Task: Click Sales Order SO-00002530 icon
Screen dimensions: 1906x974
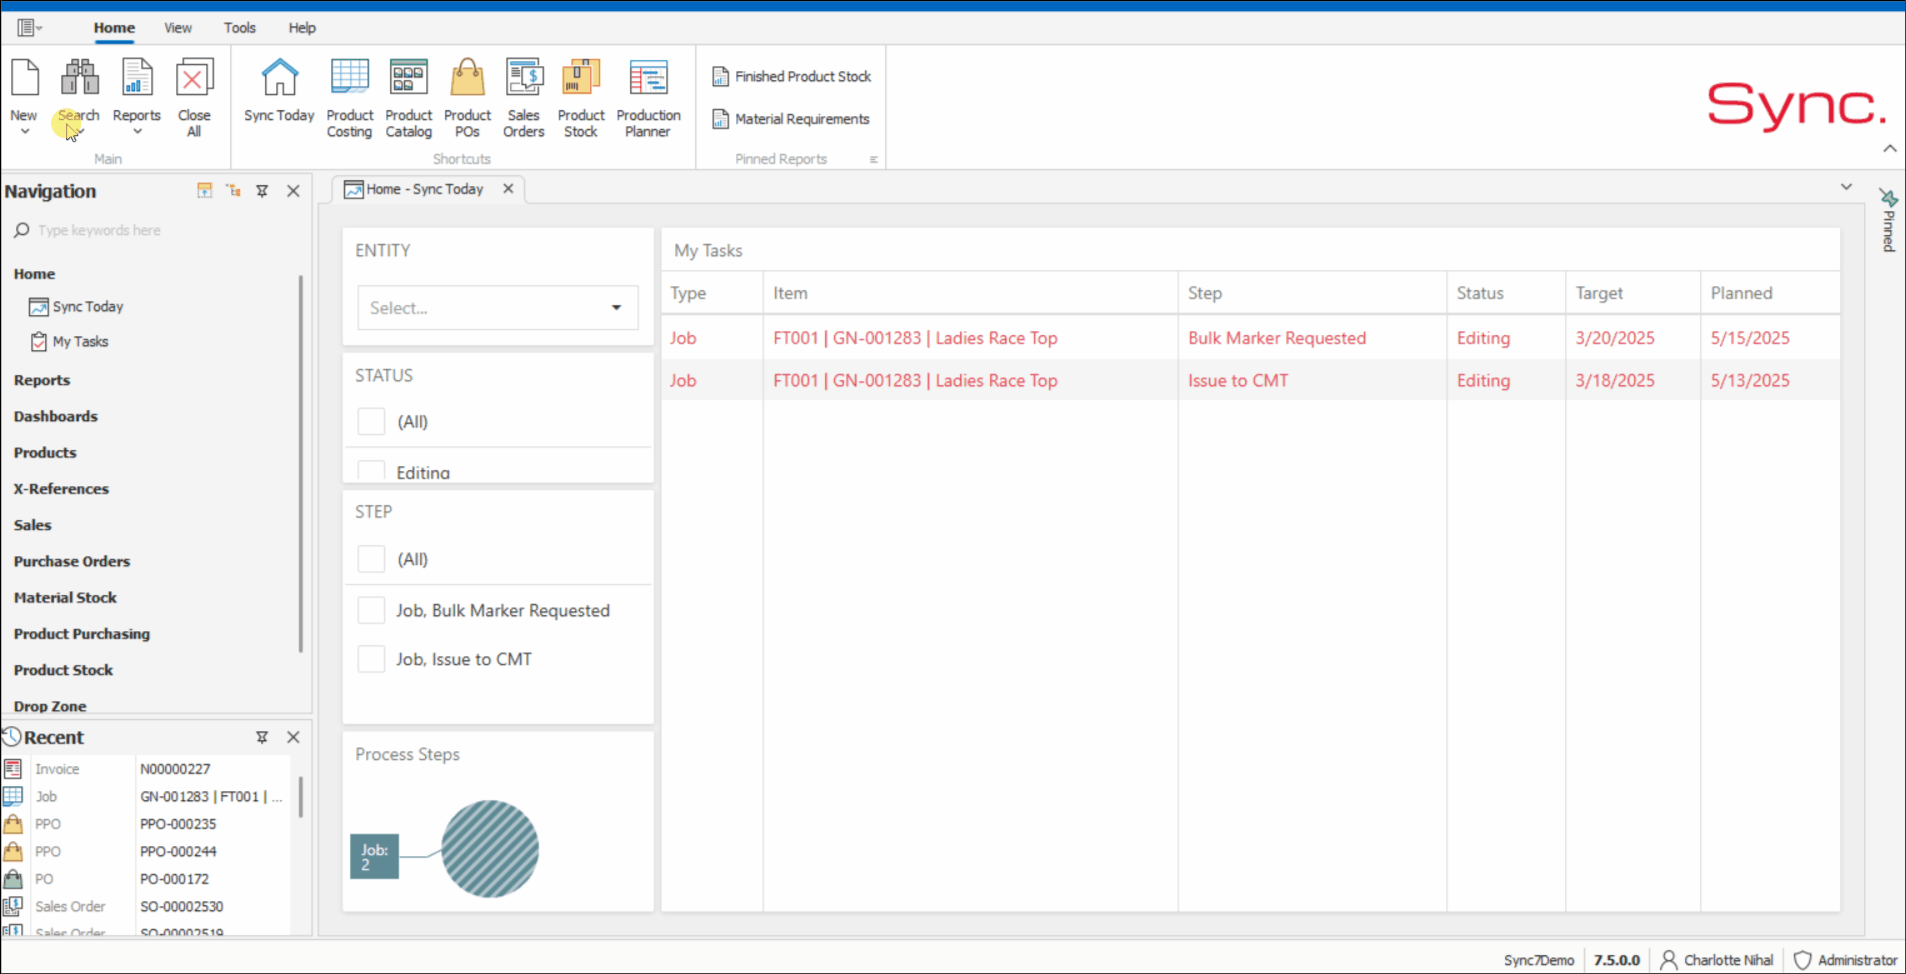Action: (13, 906)
